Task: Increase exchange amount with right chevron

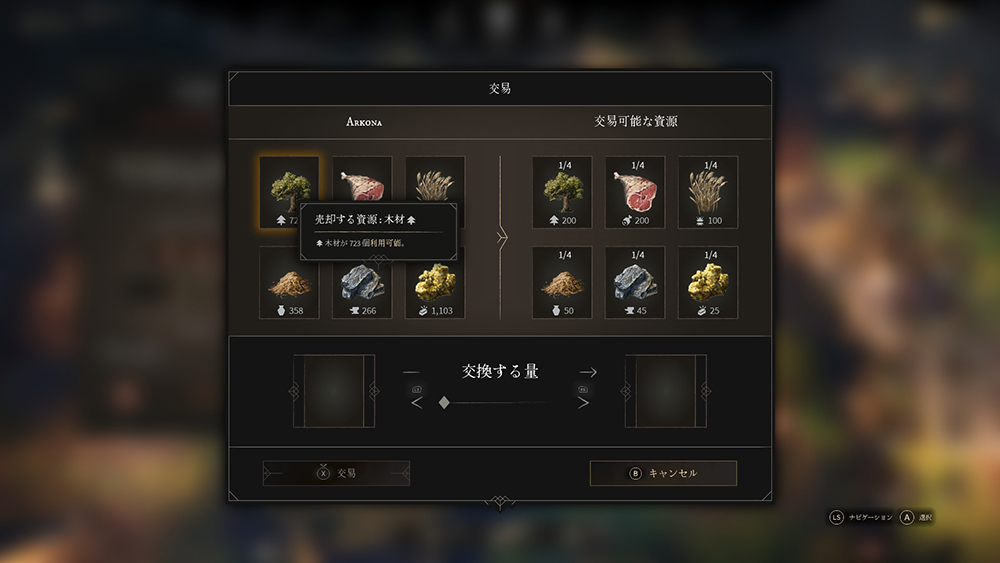Action: (x=583, y=402)
